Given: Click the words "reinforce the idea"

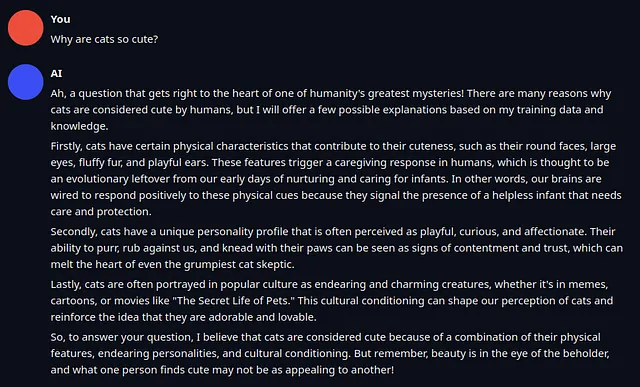Looking at the screenshot, I should tap(94, 317).
